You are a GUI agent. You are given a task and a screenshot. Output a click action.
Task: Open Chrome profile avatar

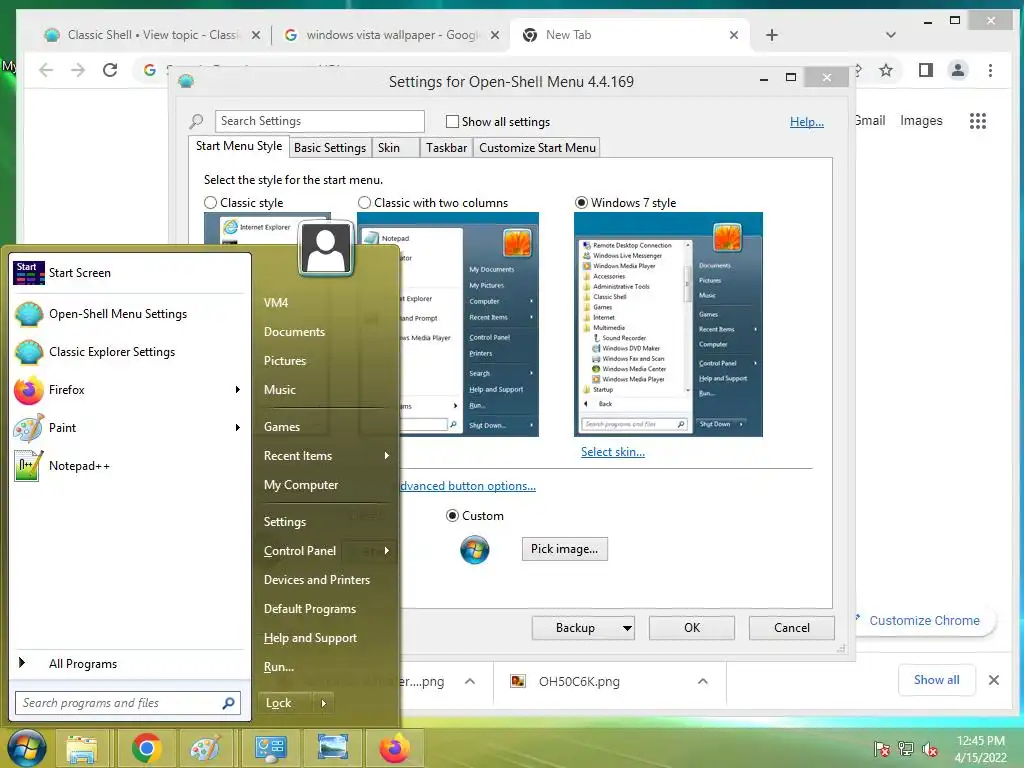click(958, 70)
